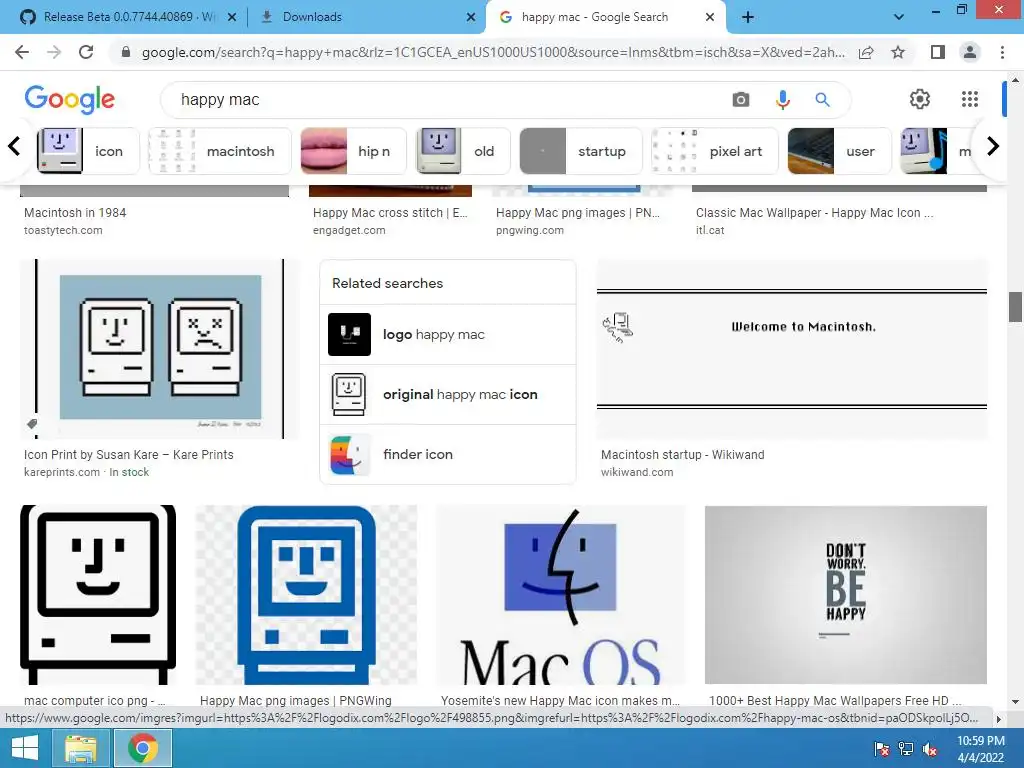
Task: Open File Explorer from taskbar
Action: (x=81, y=748)
